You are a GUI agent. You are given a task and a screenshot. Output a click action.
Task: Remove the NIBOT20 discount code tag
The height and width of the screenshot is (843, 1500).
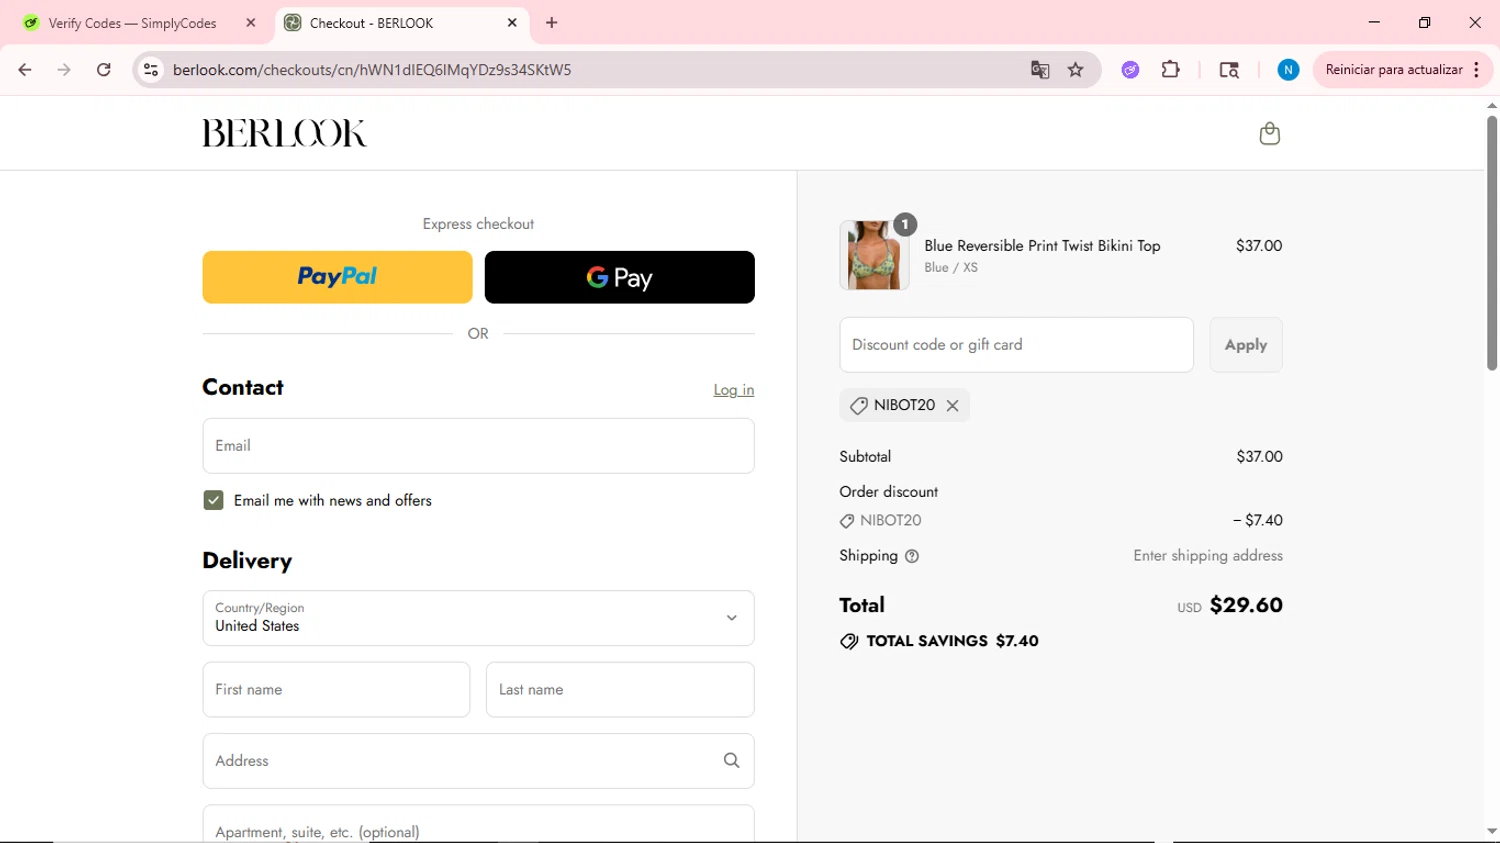coord(952,405)
